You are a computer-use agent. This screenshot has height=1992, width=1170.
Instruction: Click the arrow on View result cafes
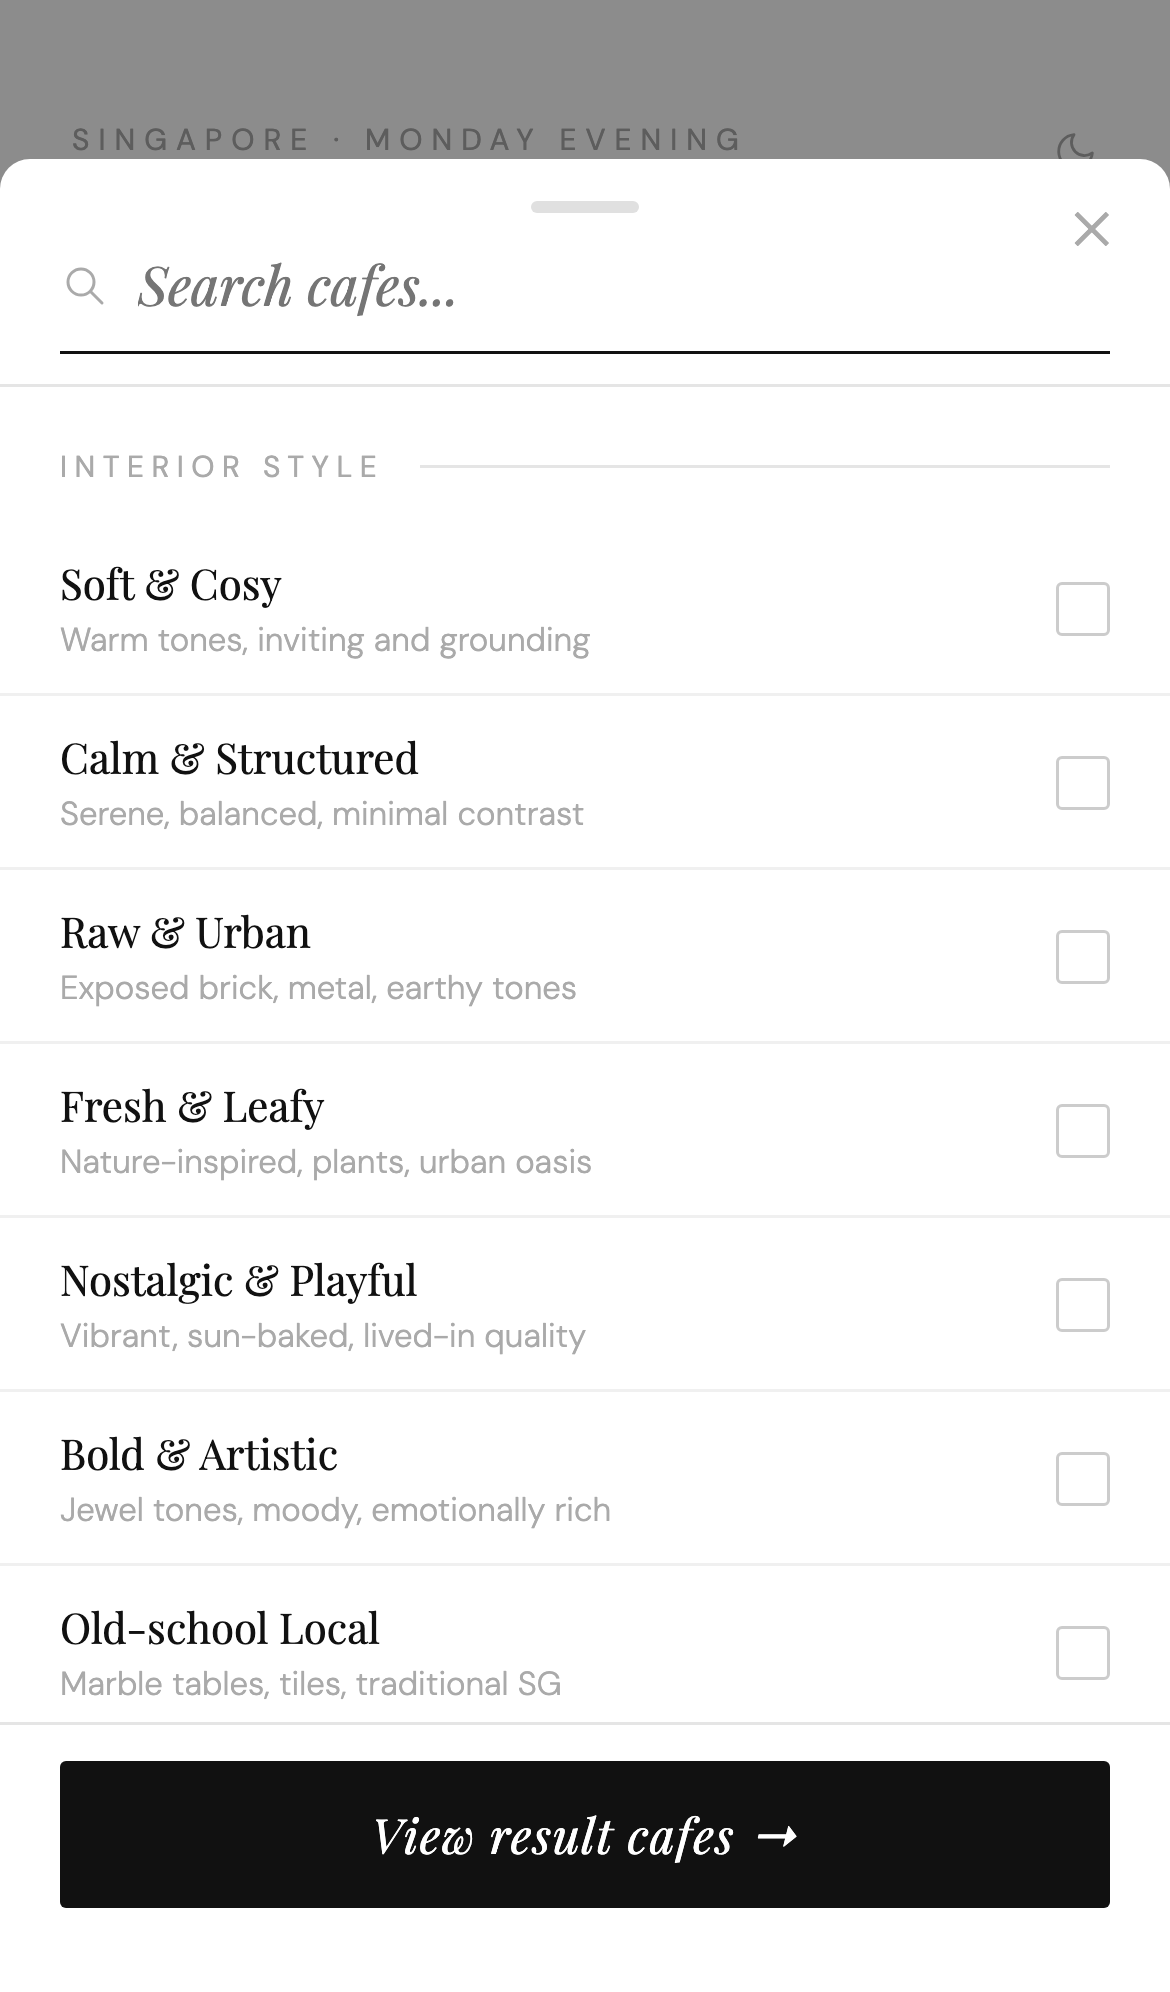pos(777,1836)
